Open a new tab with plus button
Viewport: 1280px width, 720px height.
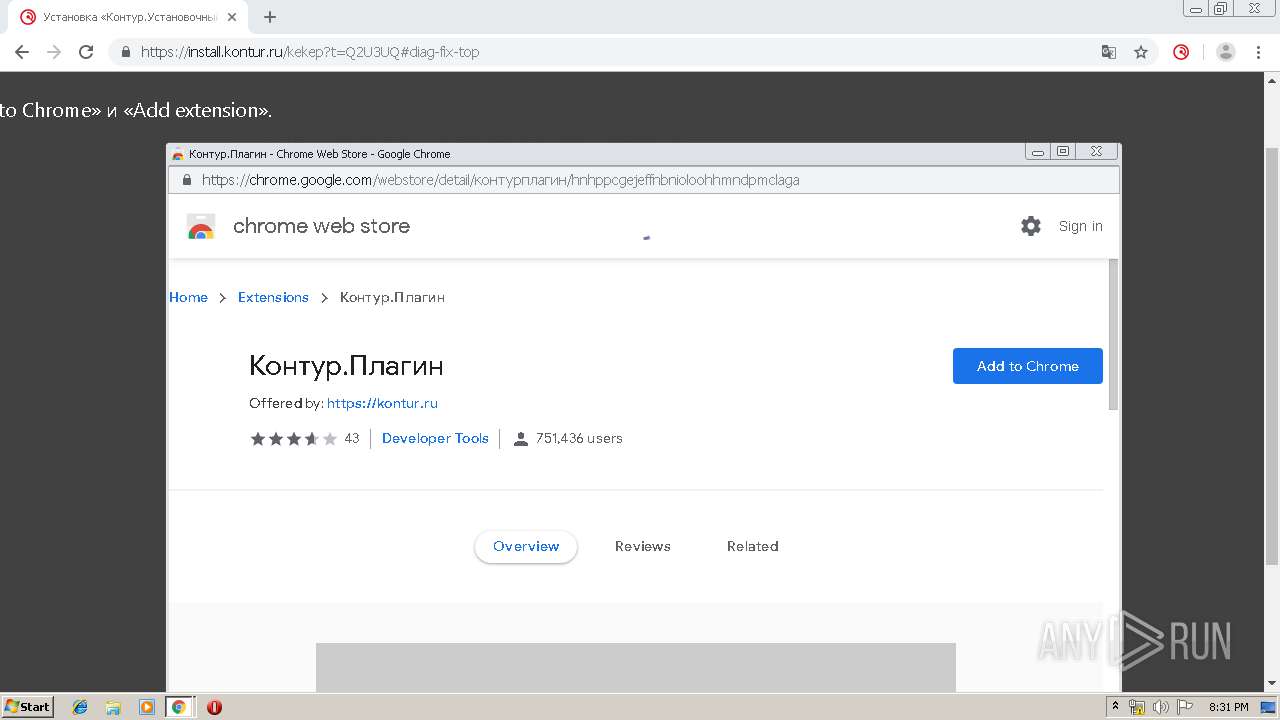(270, 17)
